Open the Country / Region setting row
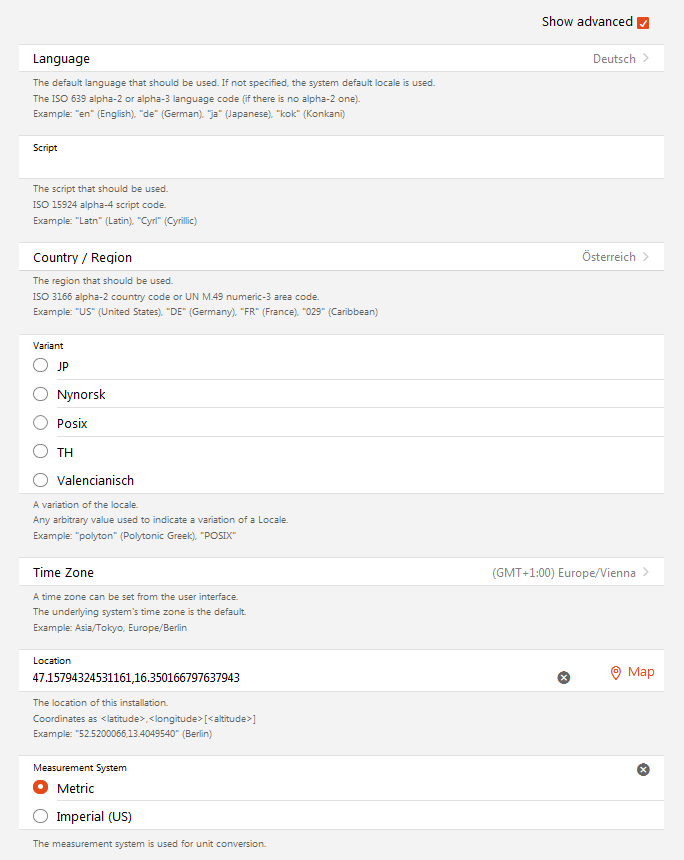The height and width of the screenshot is (860, 684). coord(300,257)
